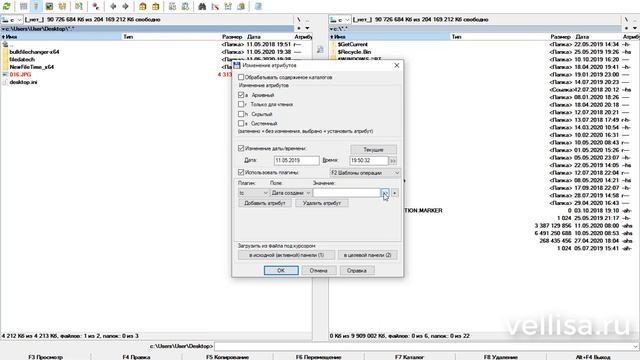
Task: Click the copy names toolbar icon
Action: [x=241, y=6]
